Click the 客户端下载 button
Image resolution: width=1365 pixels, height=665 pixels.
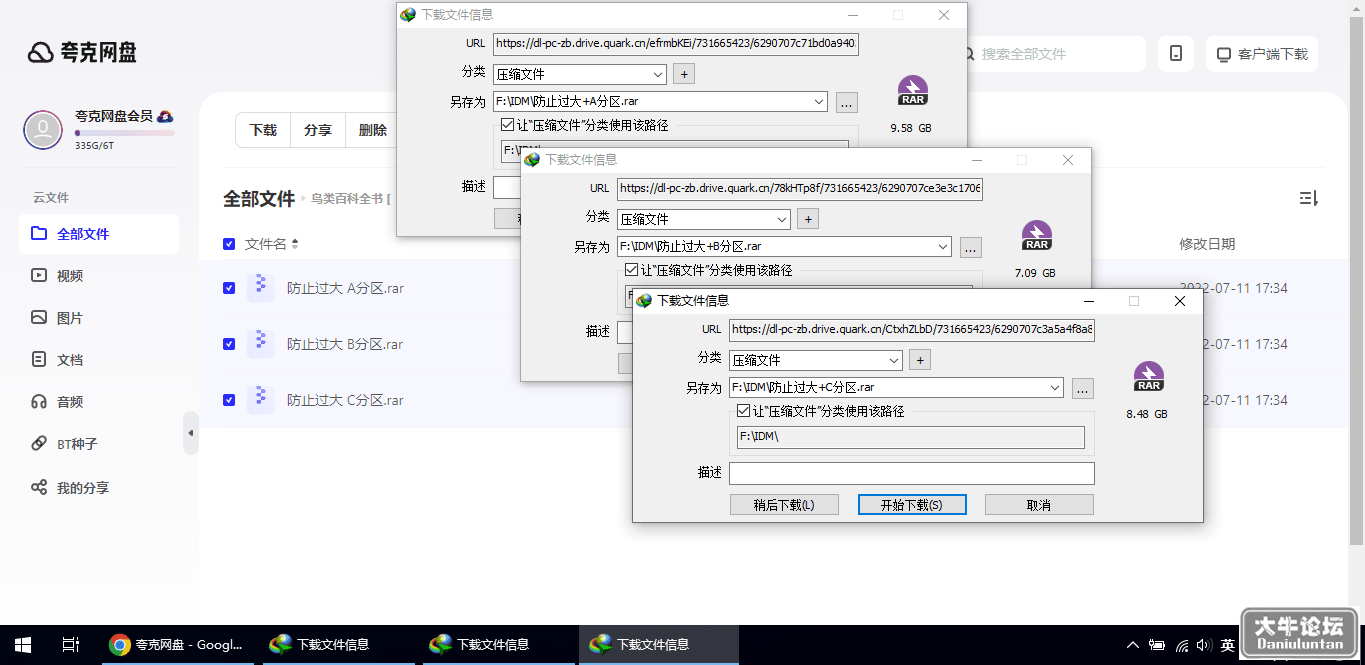(1262, 54)
